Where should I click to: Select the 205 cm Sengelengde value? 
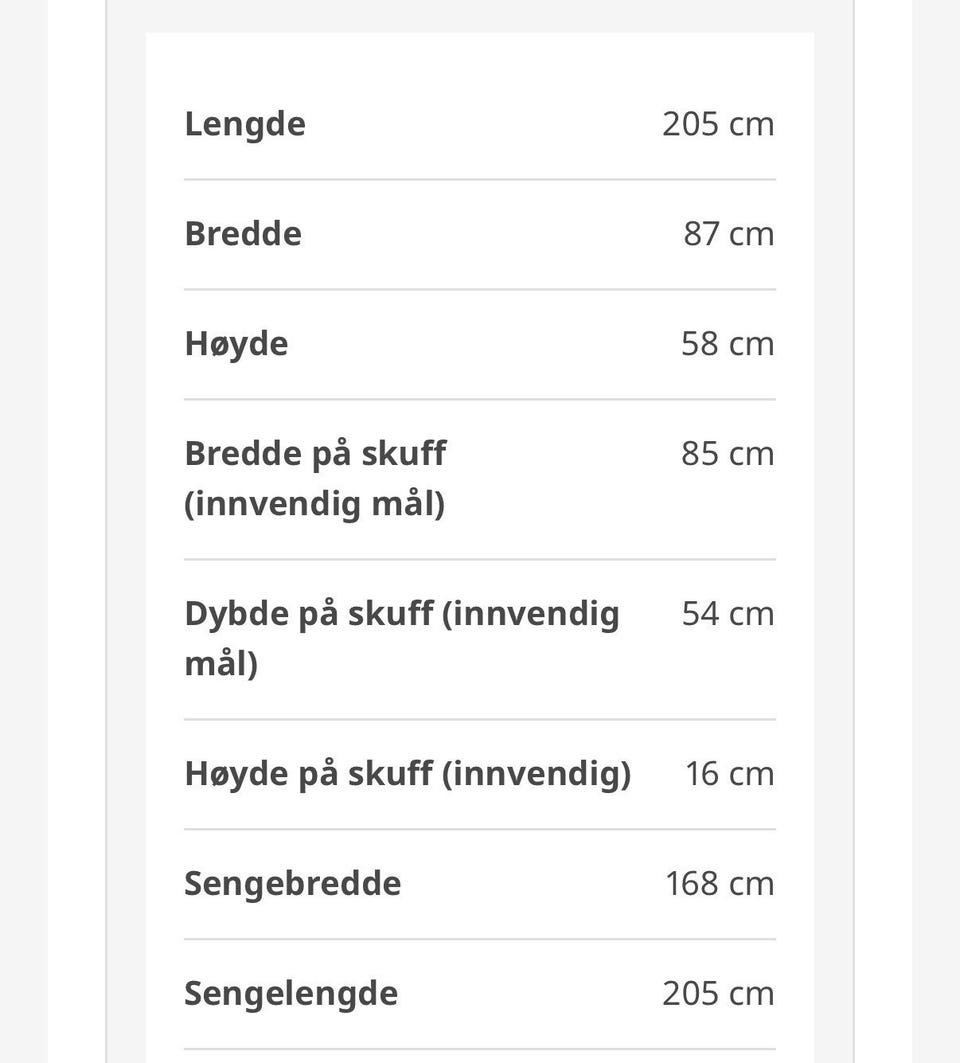coord(718,993)
